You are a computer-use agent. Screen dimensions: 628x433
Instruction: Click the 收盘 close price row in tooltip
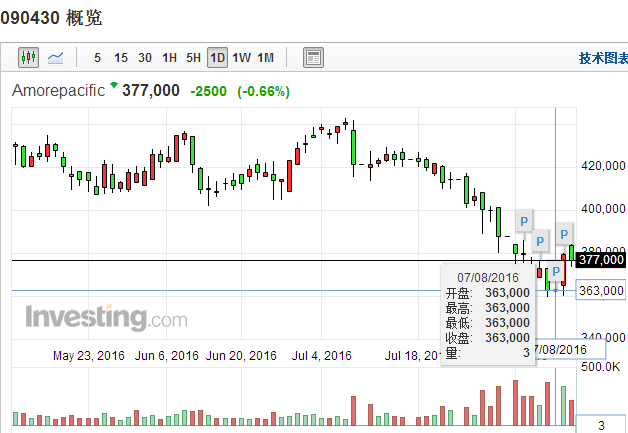pyautogui.click(x=487, y=338)
